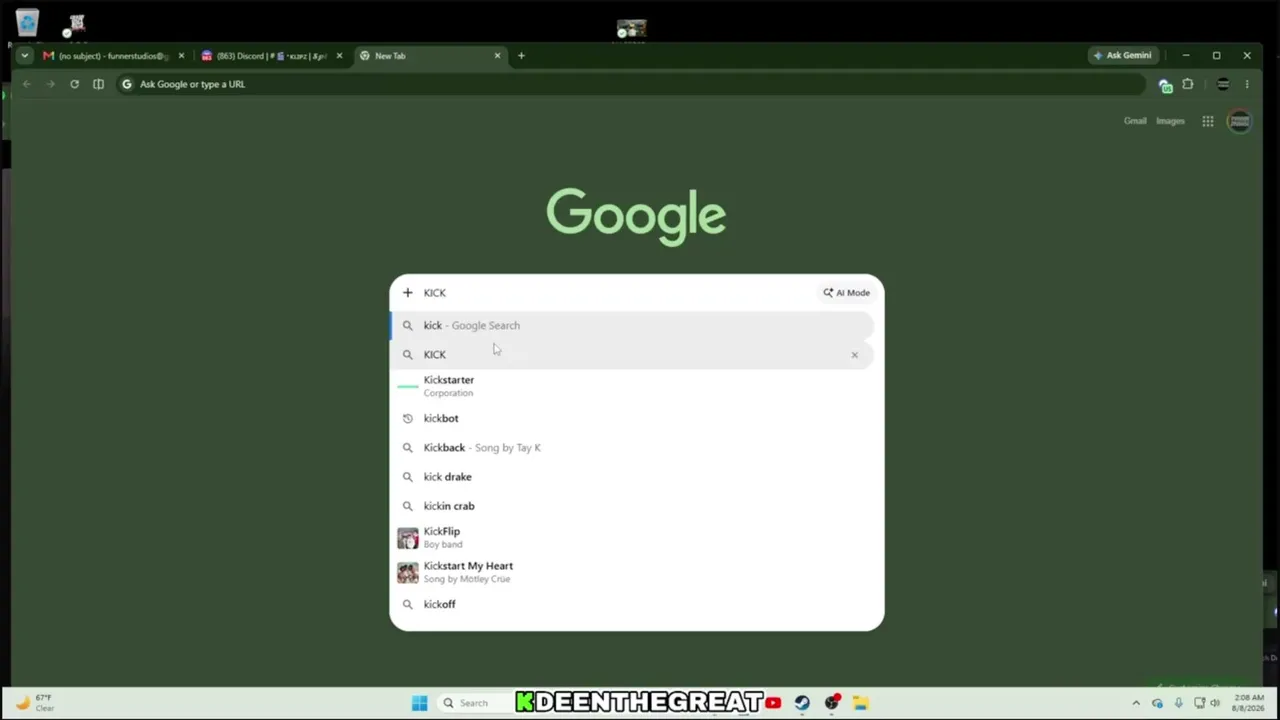Select the 'kickin crab' suggestion
This screenshot has height=720, width=1280.
pos(632,505)
